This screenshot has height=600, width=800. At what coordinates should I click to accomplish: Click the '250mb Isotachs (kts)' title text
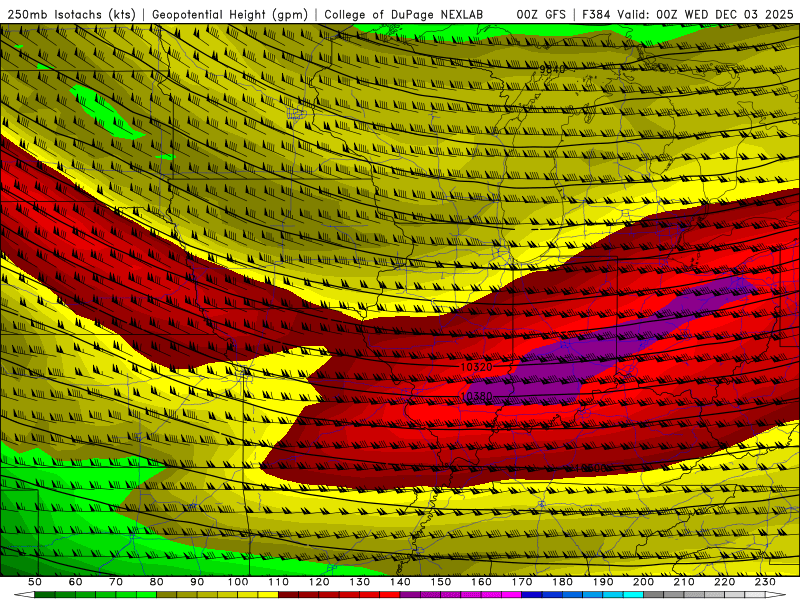(x=71, y=15)
